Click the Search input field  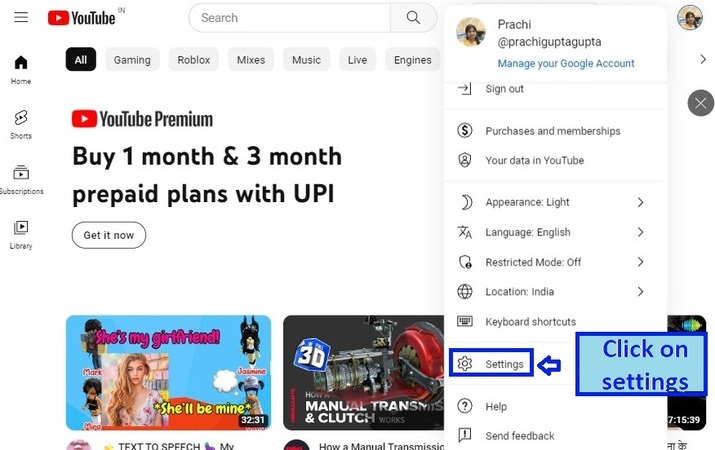point(290,18)
